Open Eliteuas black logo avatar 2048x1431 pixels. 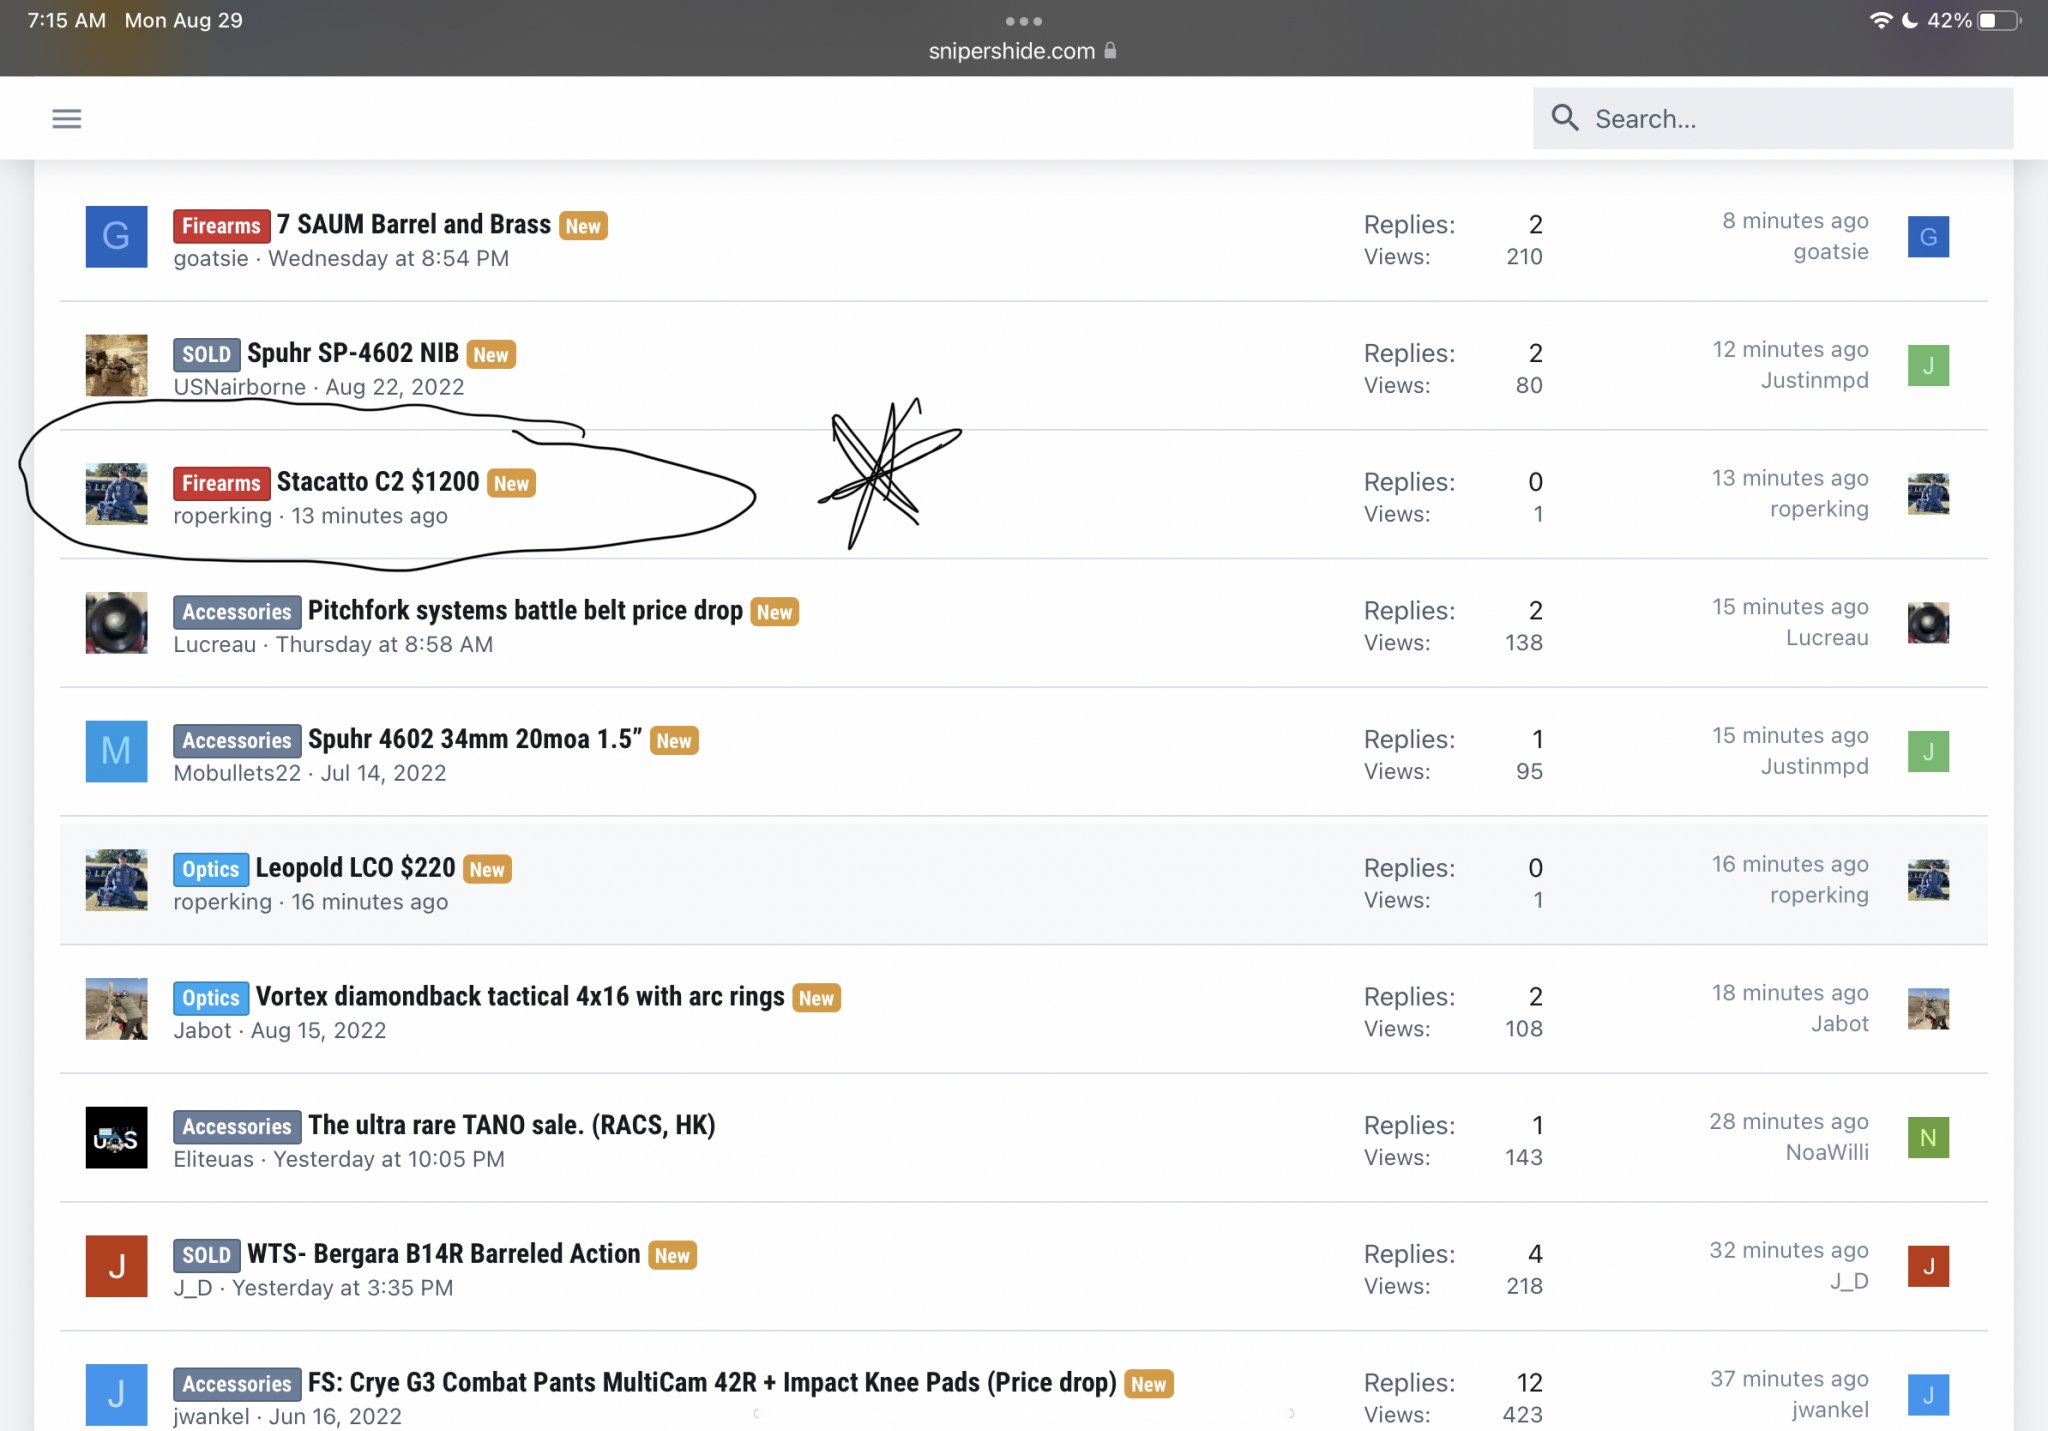[x=116, y=1137]
